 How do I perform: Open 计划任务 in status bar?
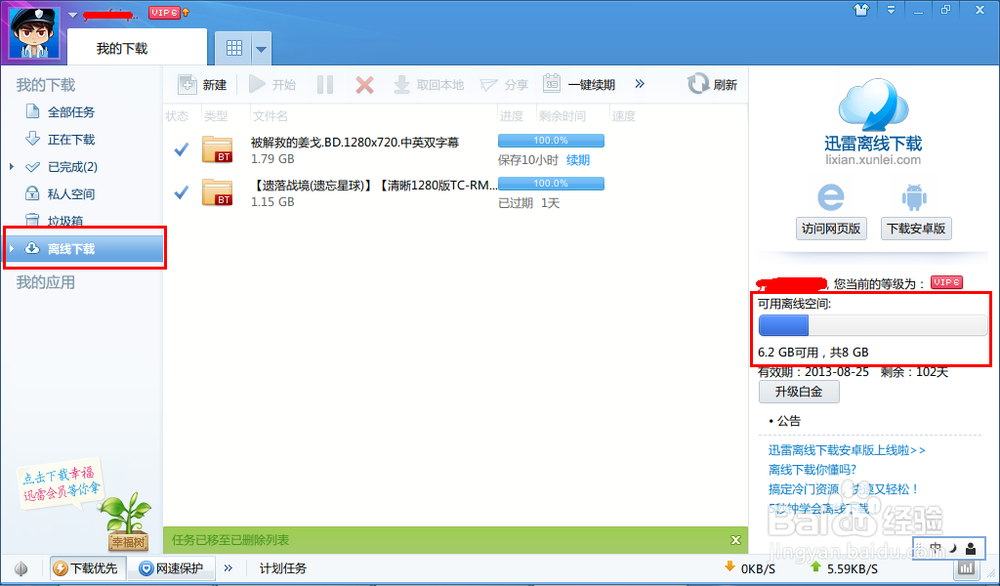[x=283, y=568]
